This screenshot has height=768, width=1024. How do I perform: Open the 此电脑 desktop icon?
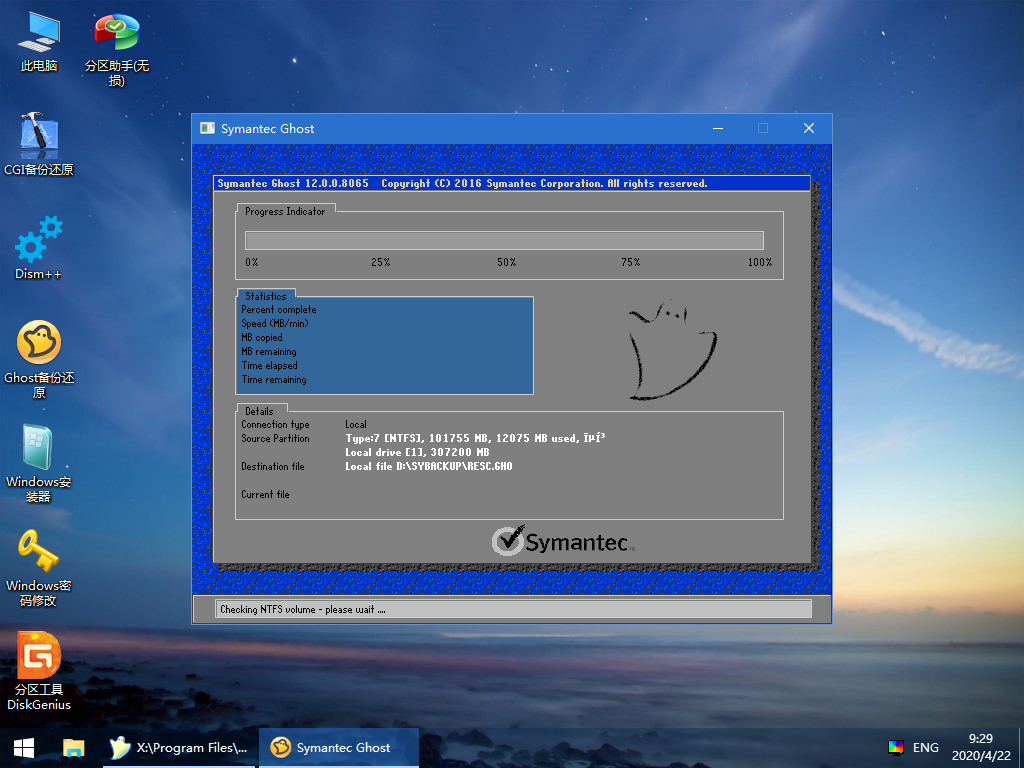pos(39,42)
